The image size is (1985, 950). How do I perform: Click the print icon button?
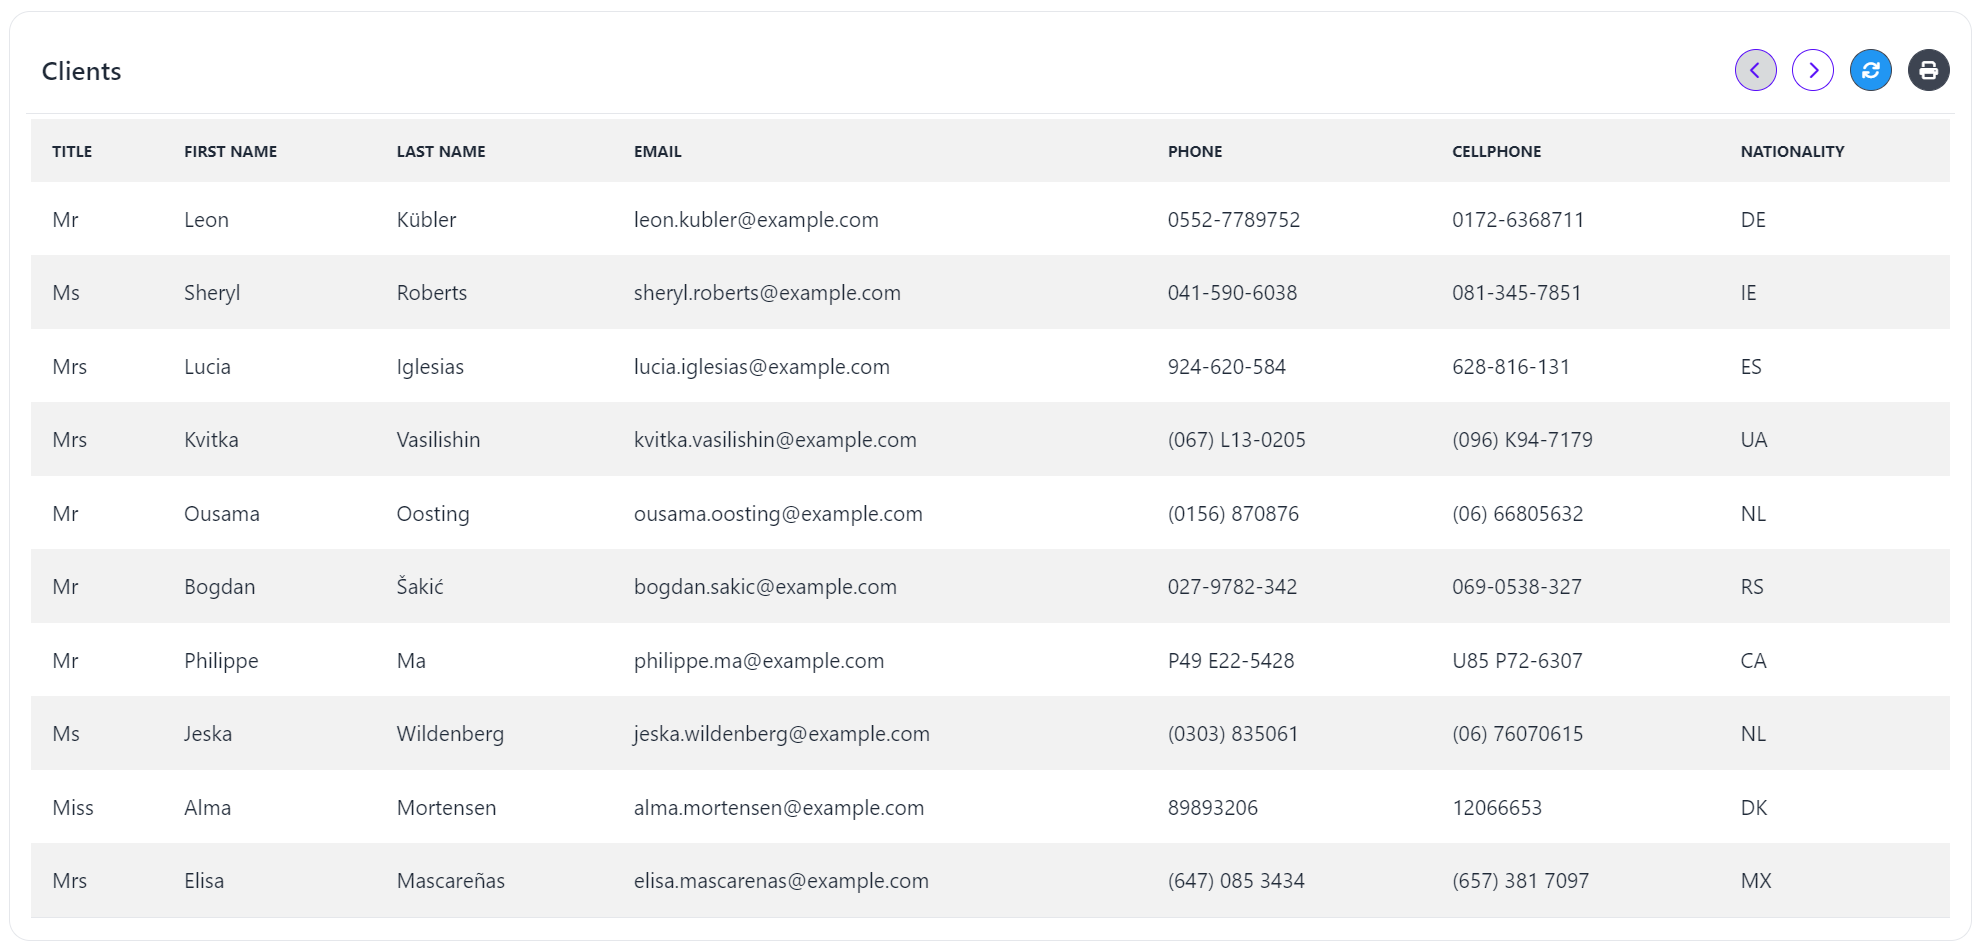click(x=1928, y=71)
